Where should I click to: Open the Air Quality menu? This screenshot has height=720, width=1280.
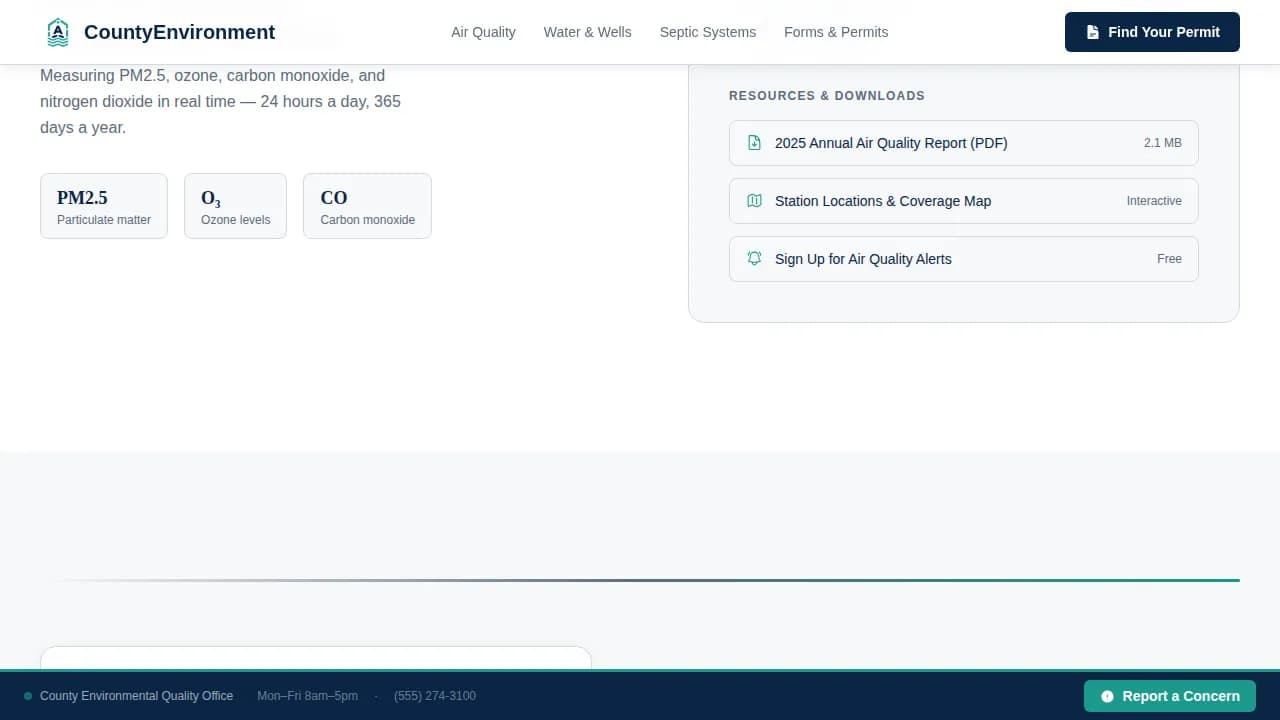coord(483,32)
